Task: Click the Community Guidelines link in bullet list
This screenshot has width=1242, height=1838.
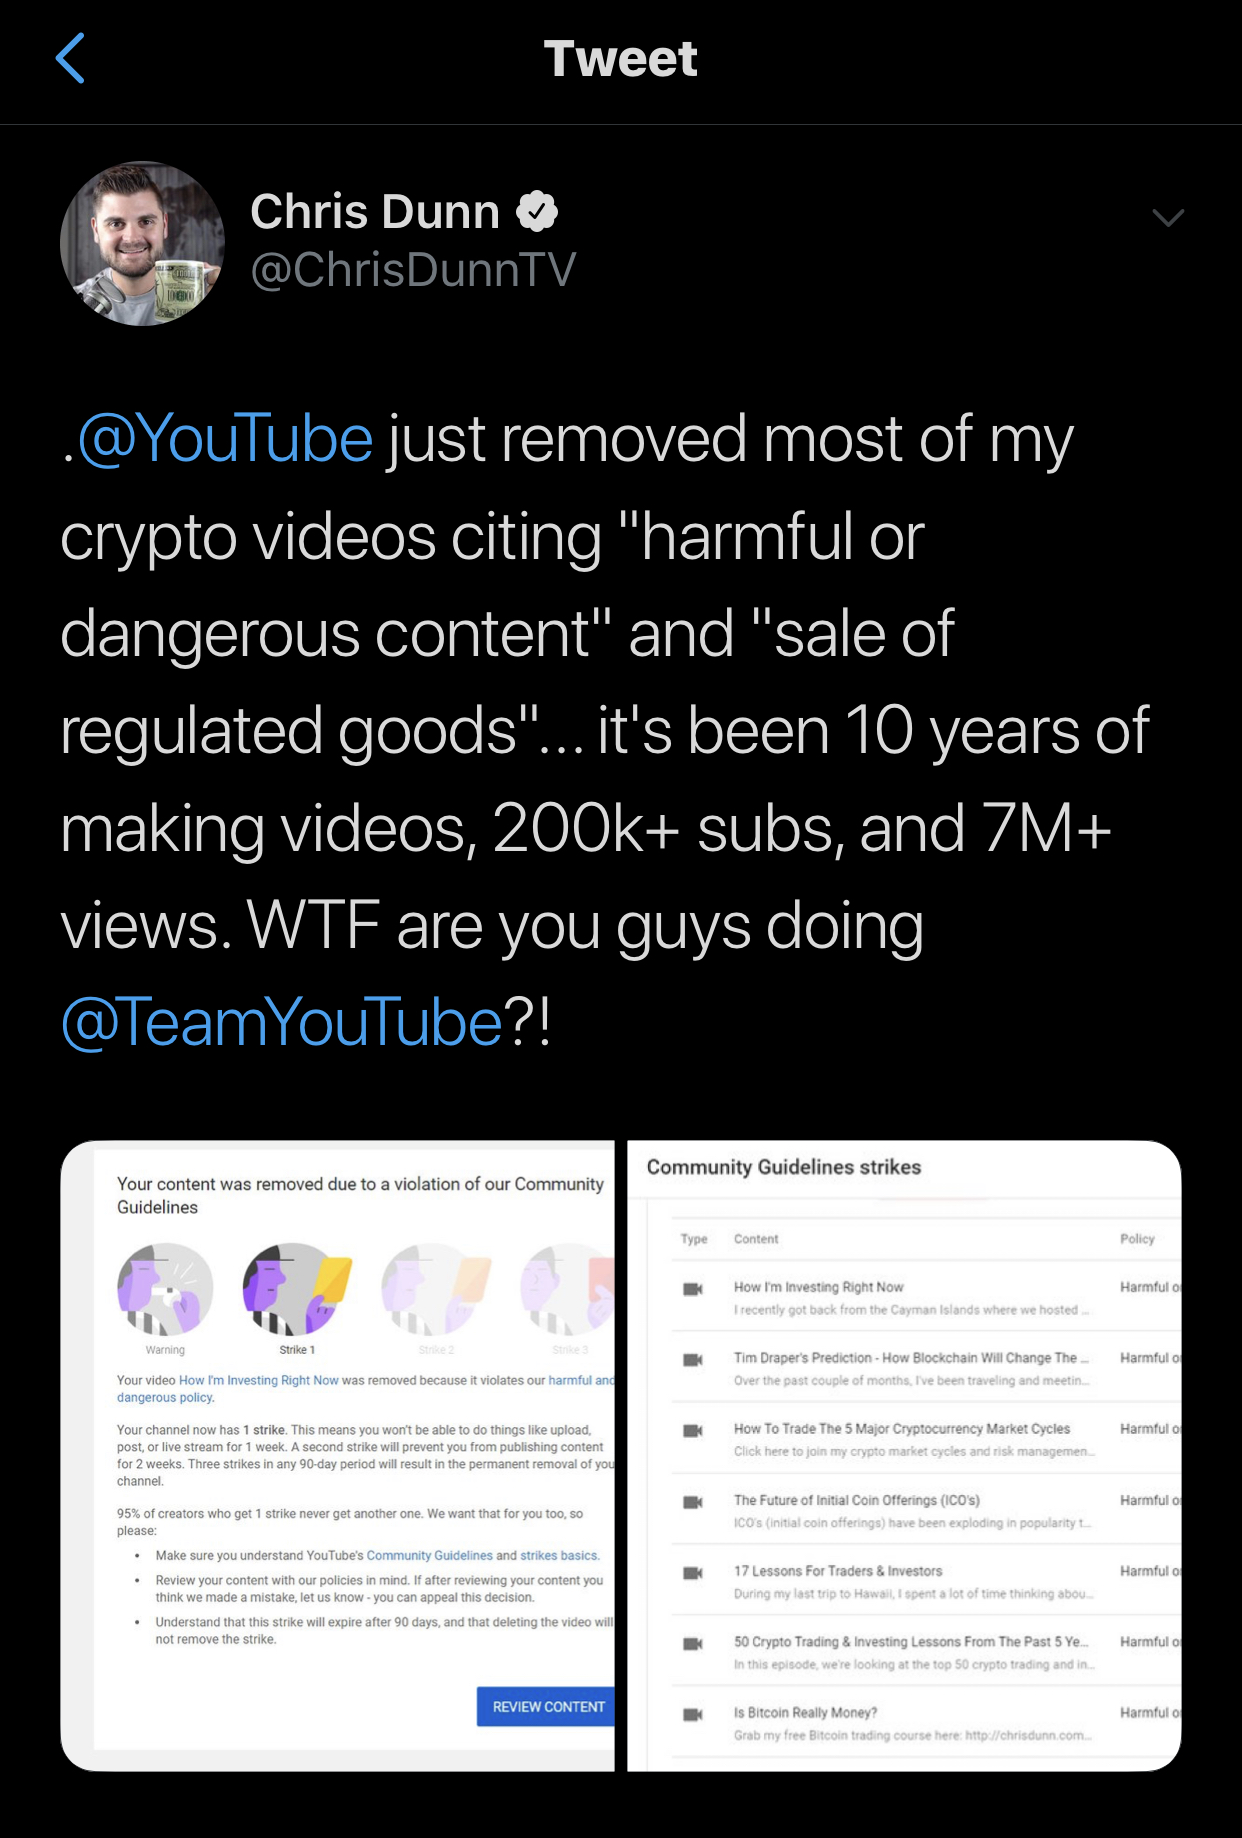Action: [x=429, y=1555]
